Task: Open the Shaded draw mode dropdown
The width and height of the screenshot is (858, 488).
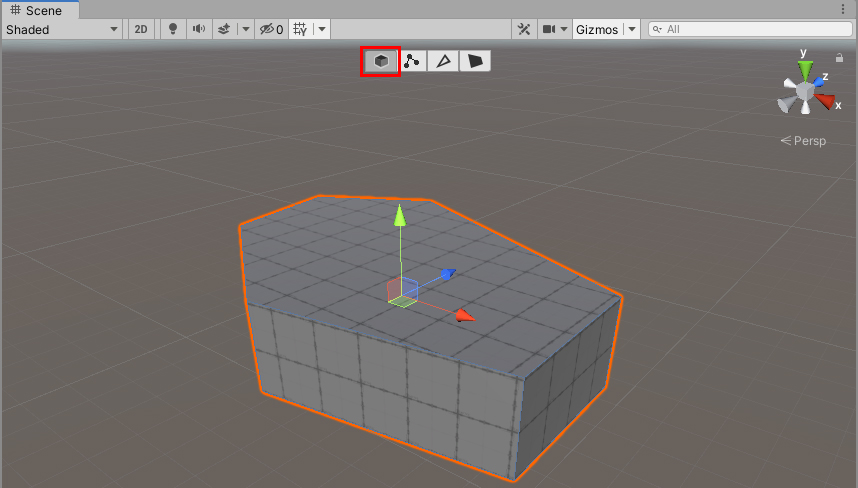Action: 62,30
